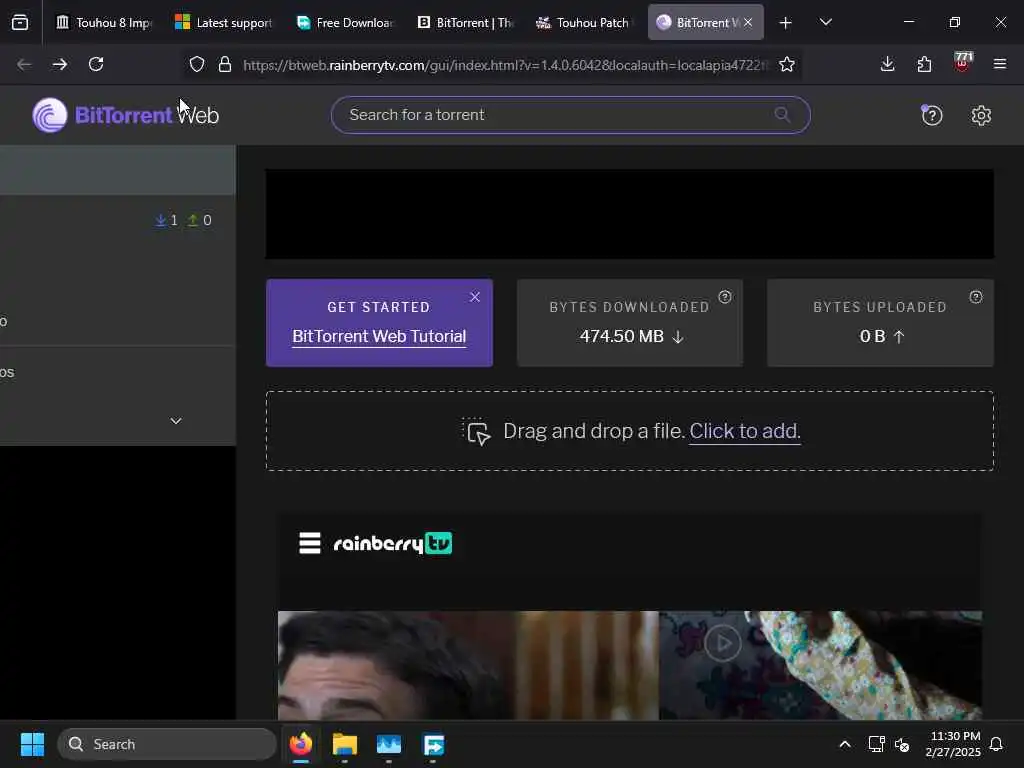Open Firefox View icon
Screen dimensions: 1024x768
[x=20, y=23]
